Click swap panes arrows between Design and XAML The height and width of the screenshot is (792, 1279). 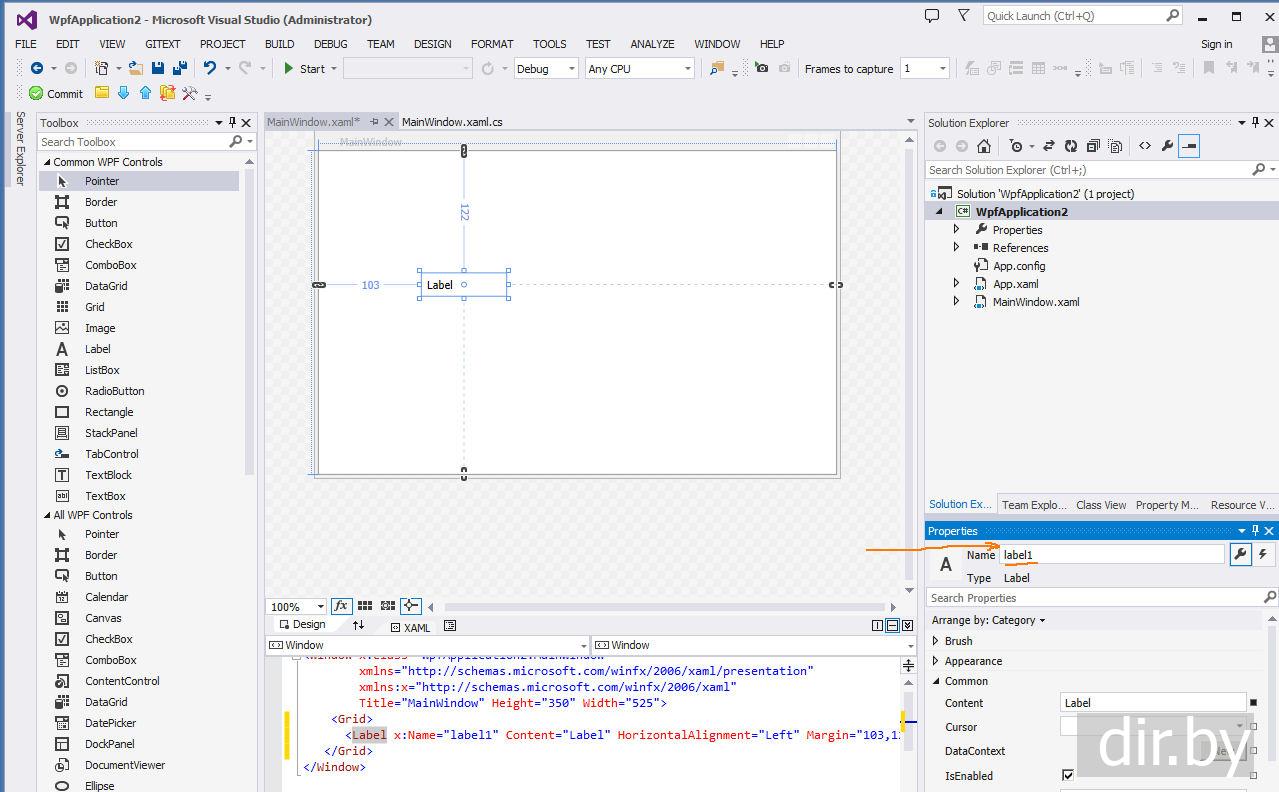point(358,625)
